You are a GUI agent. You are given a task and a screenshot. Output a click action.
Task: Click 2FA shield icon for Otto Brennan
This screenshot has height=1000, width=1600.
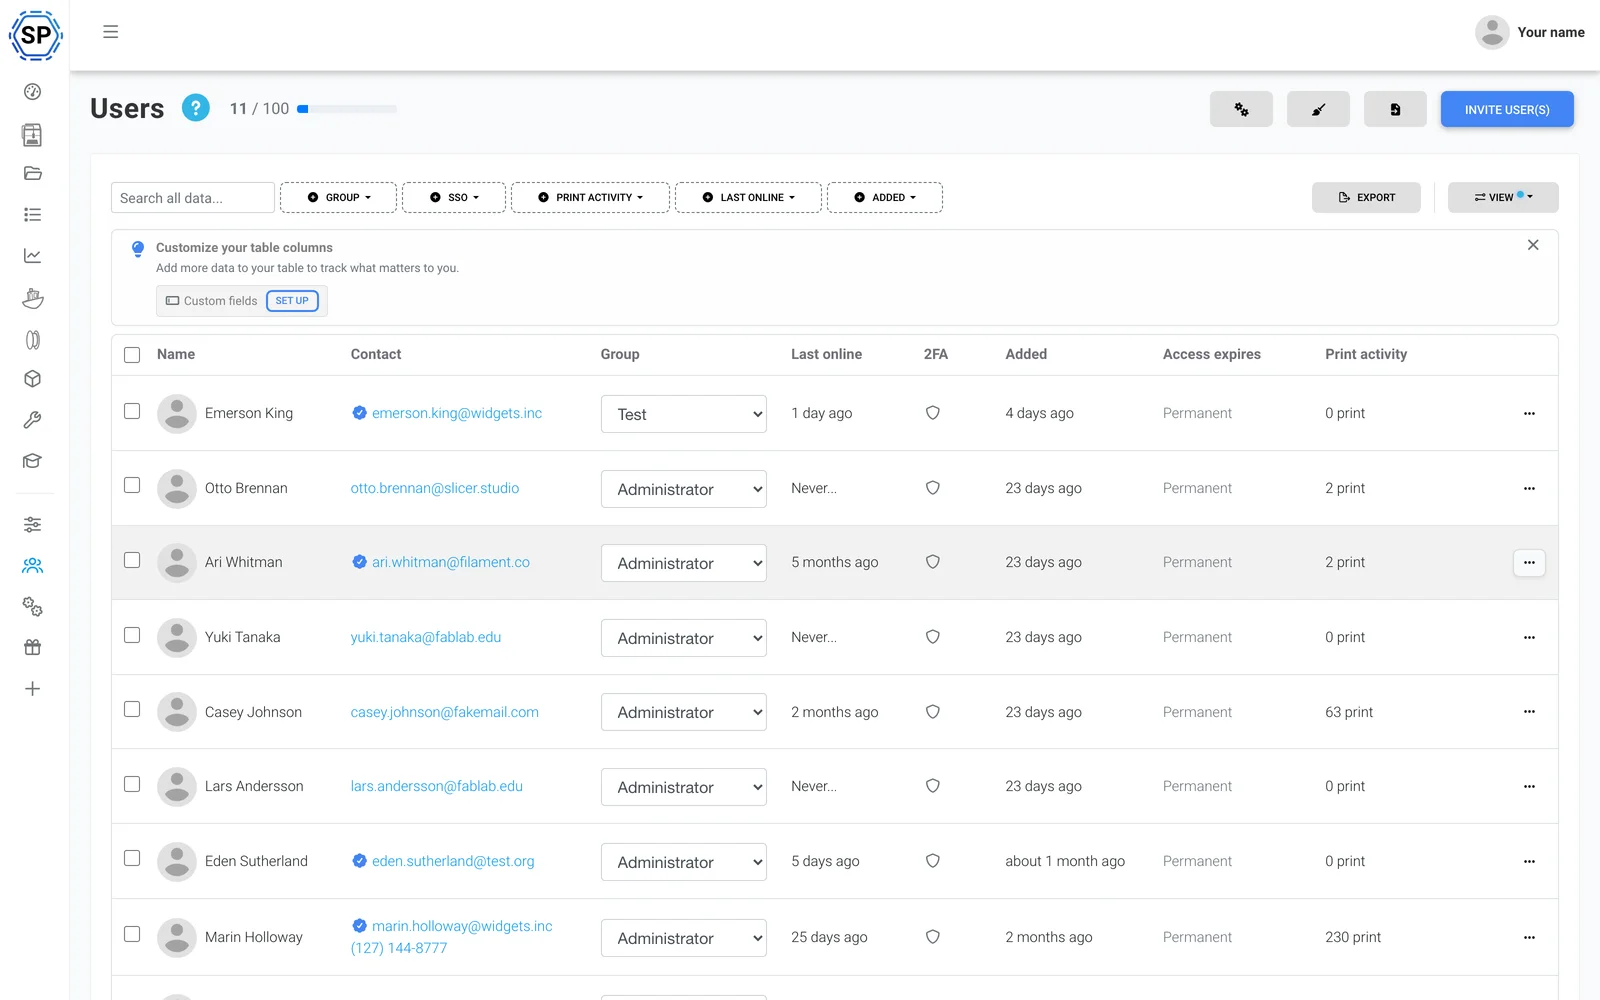(x=933, y=488)
